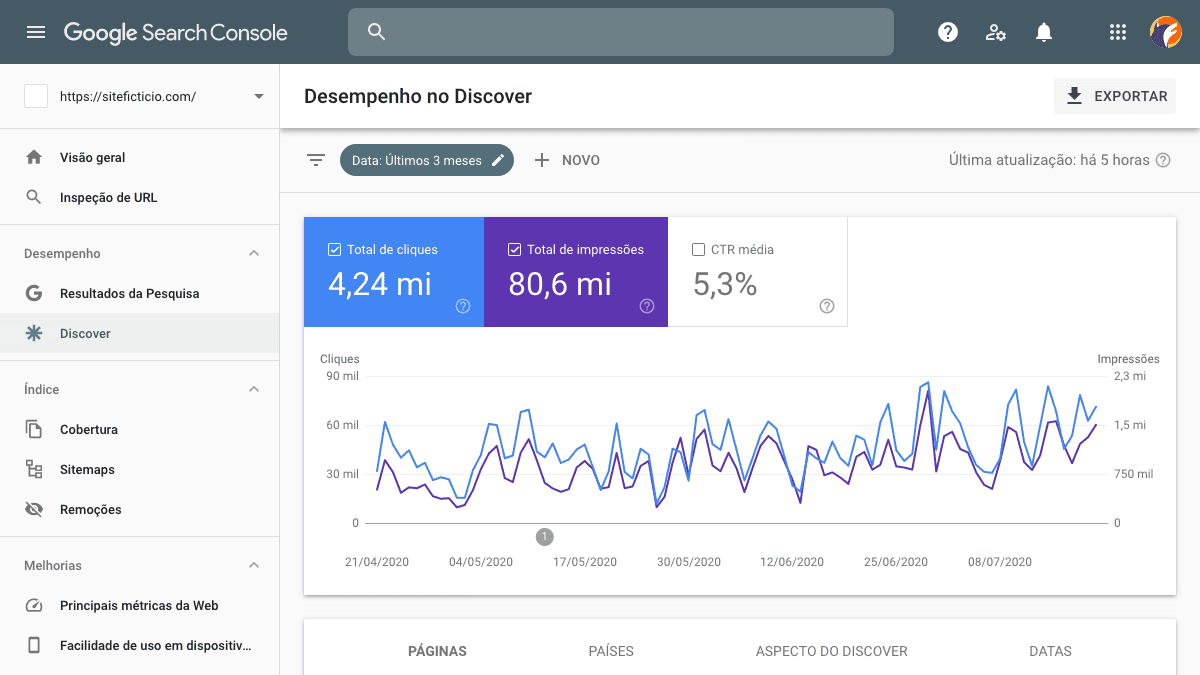Screen dimensions: 1200x675
Task: Click the Total de impressões purple card
Action: tap(576, 272)
